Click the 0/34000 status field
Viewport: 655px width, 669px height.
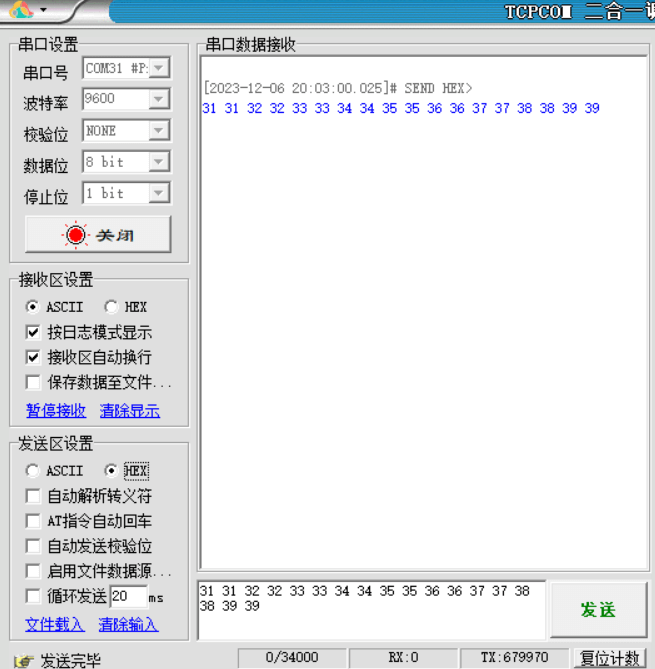(292, 657)
